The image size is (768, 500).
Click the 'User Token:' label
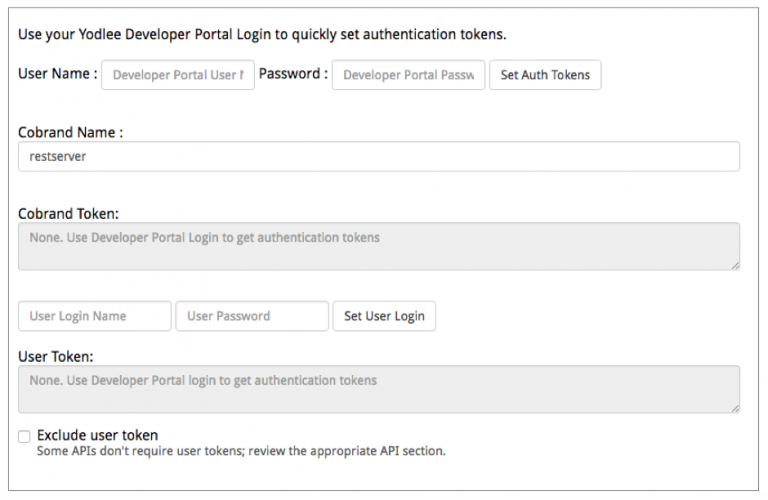[x=56, y=356]
